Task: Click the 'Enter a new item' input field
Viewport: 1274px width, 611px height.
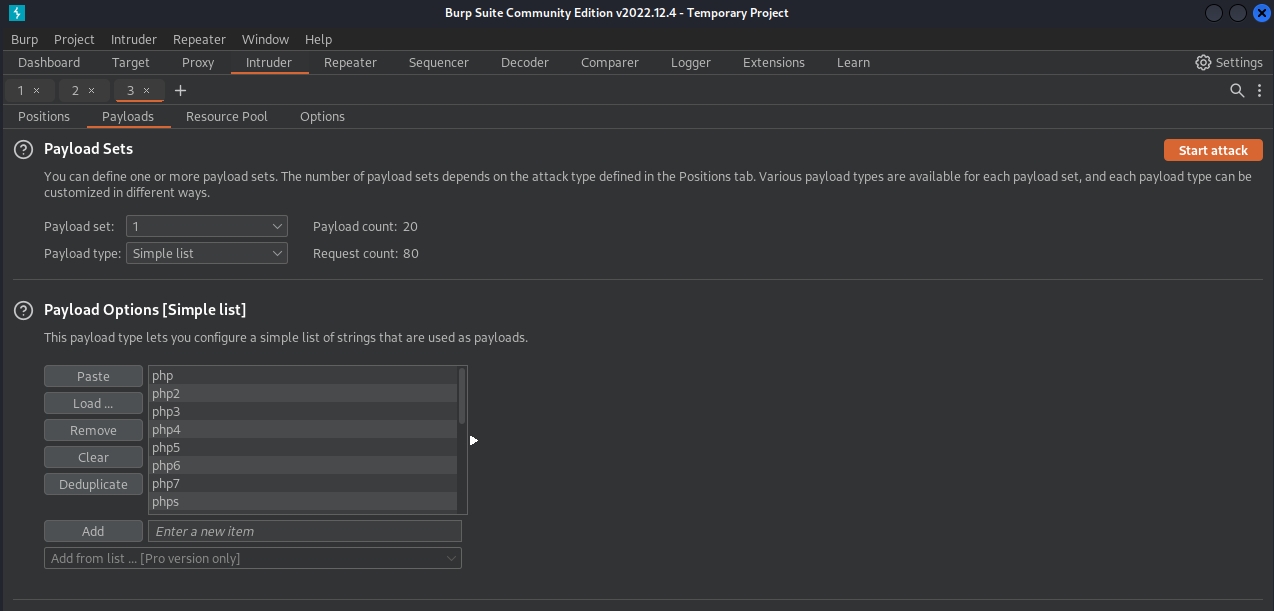Action: [x=304, y=531]
